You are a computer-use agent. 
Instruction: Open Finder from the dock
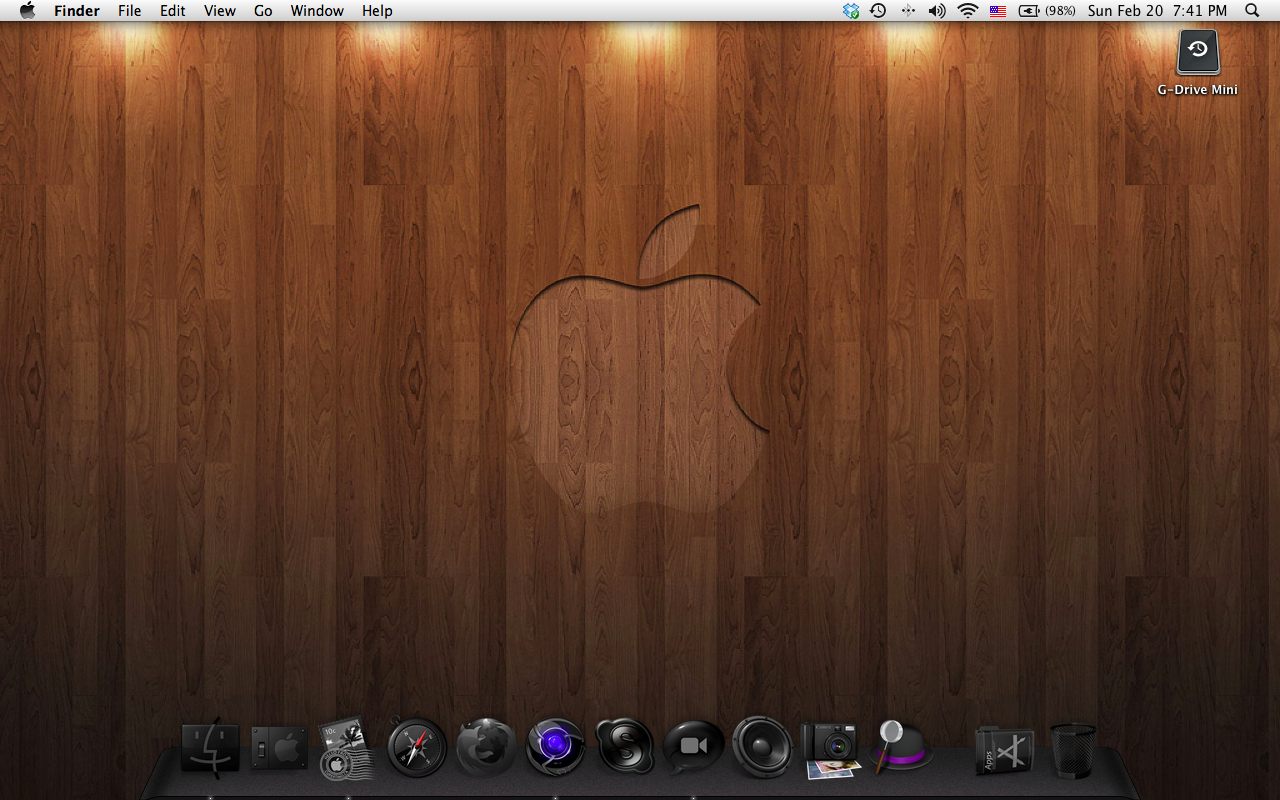point(210,749)
